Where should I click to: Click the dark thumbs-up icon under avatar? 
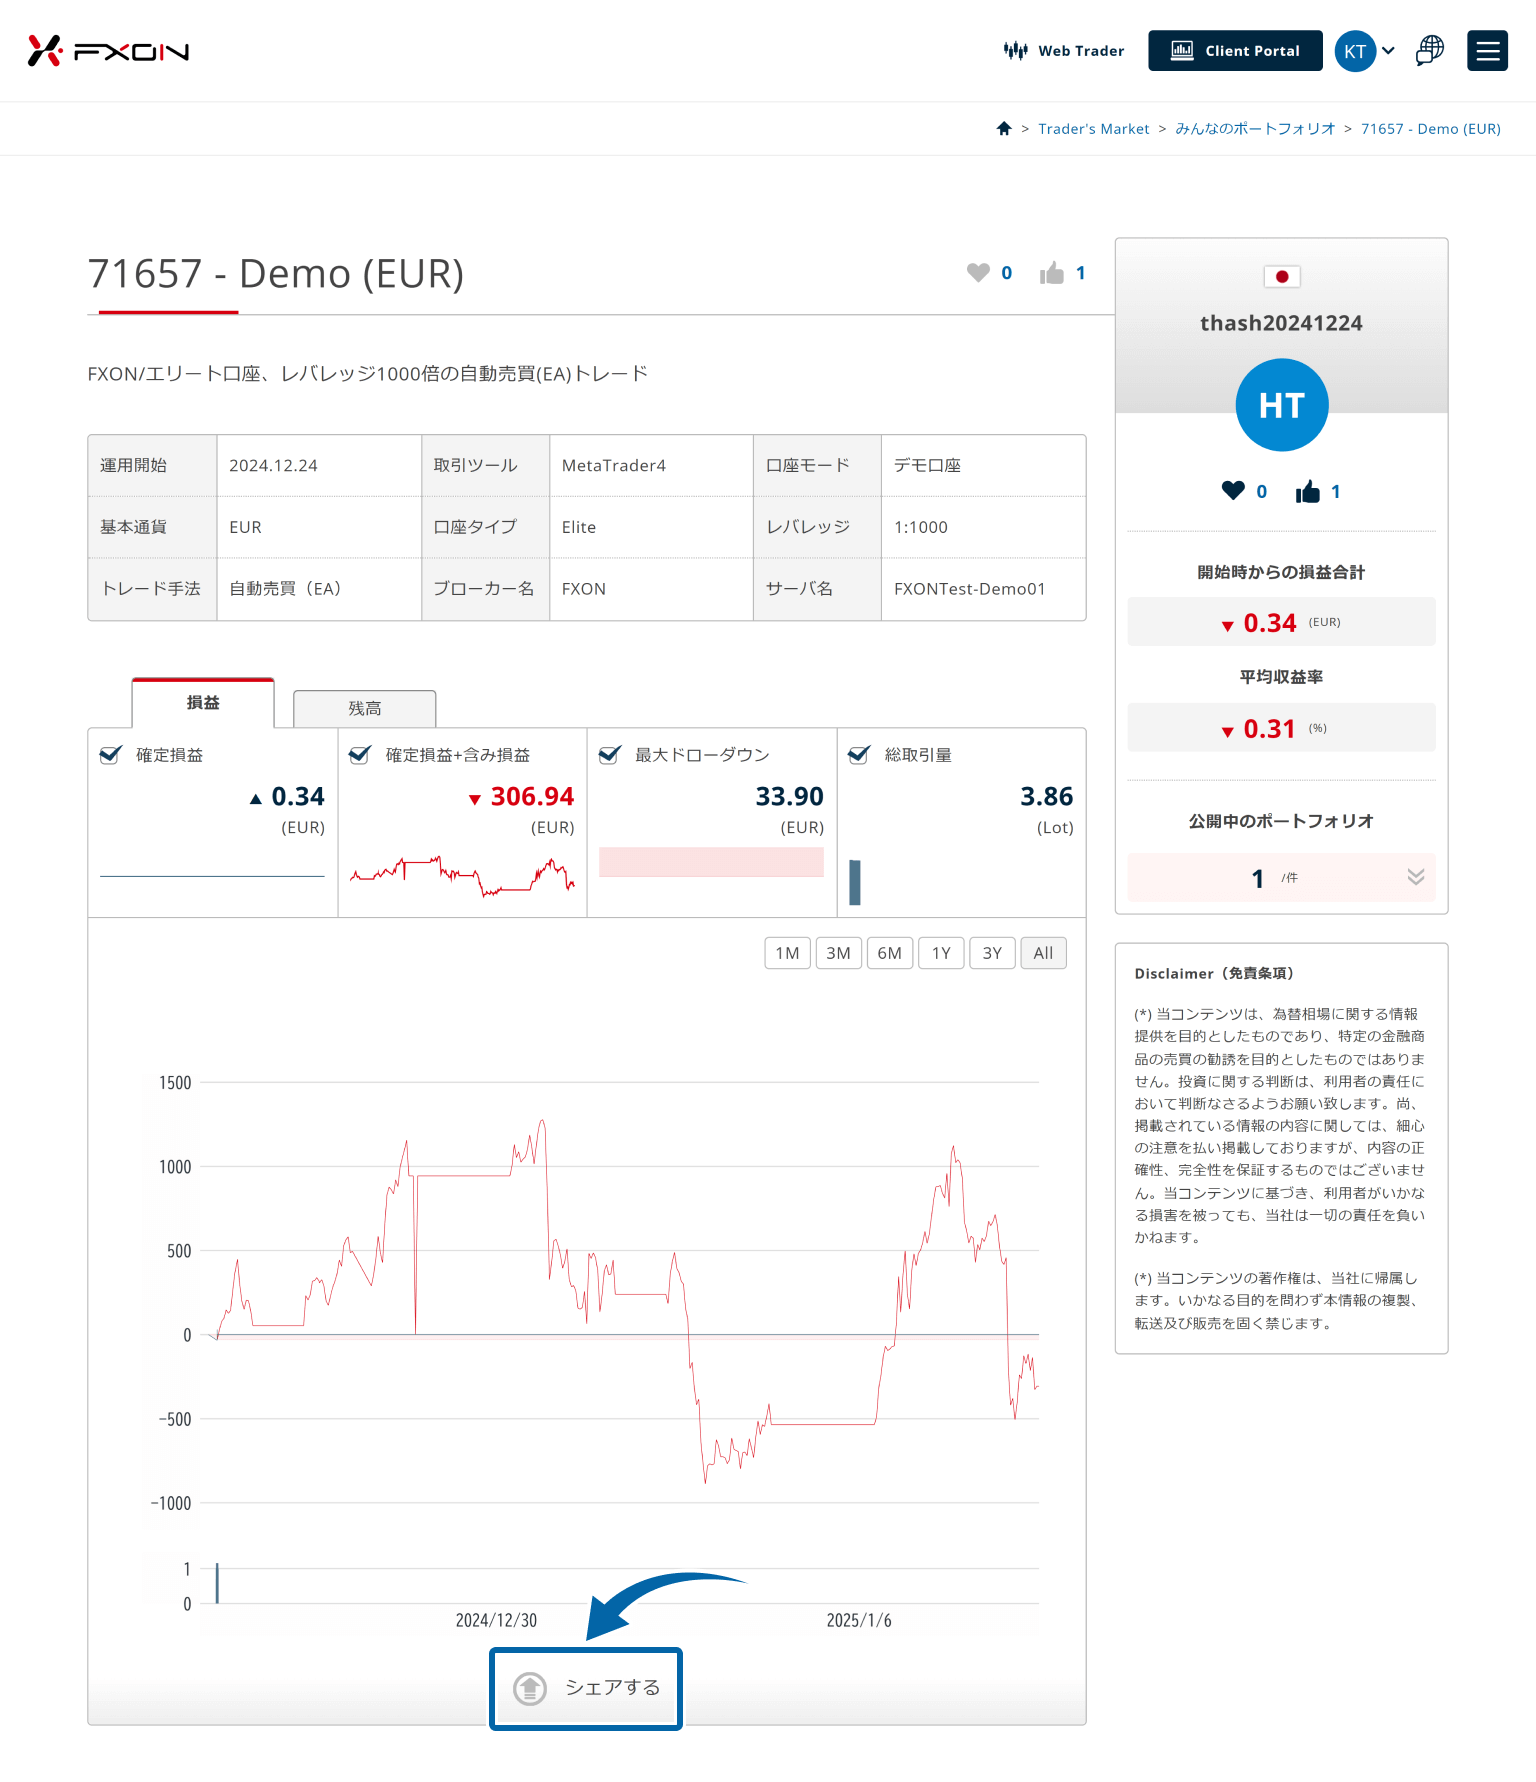[x=1308, y=491]
